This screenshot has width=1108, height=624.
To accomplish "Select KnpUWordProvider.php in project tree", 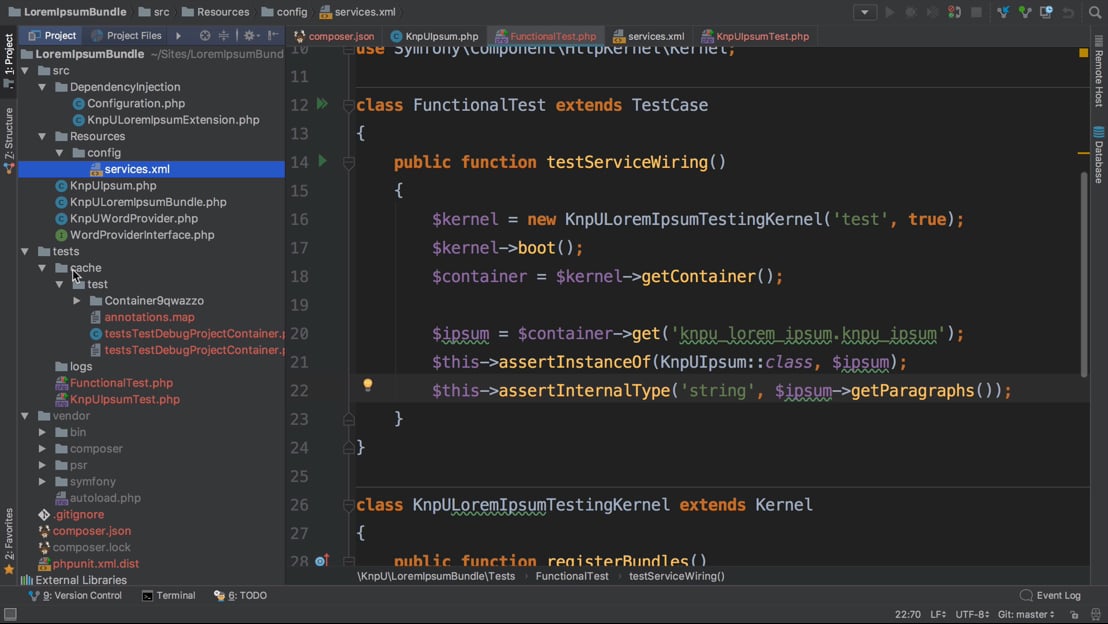I will [134, 218].
